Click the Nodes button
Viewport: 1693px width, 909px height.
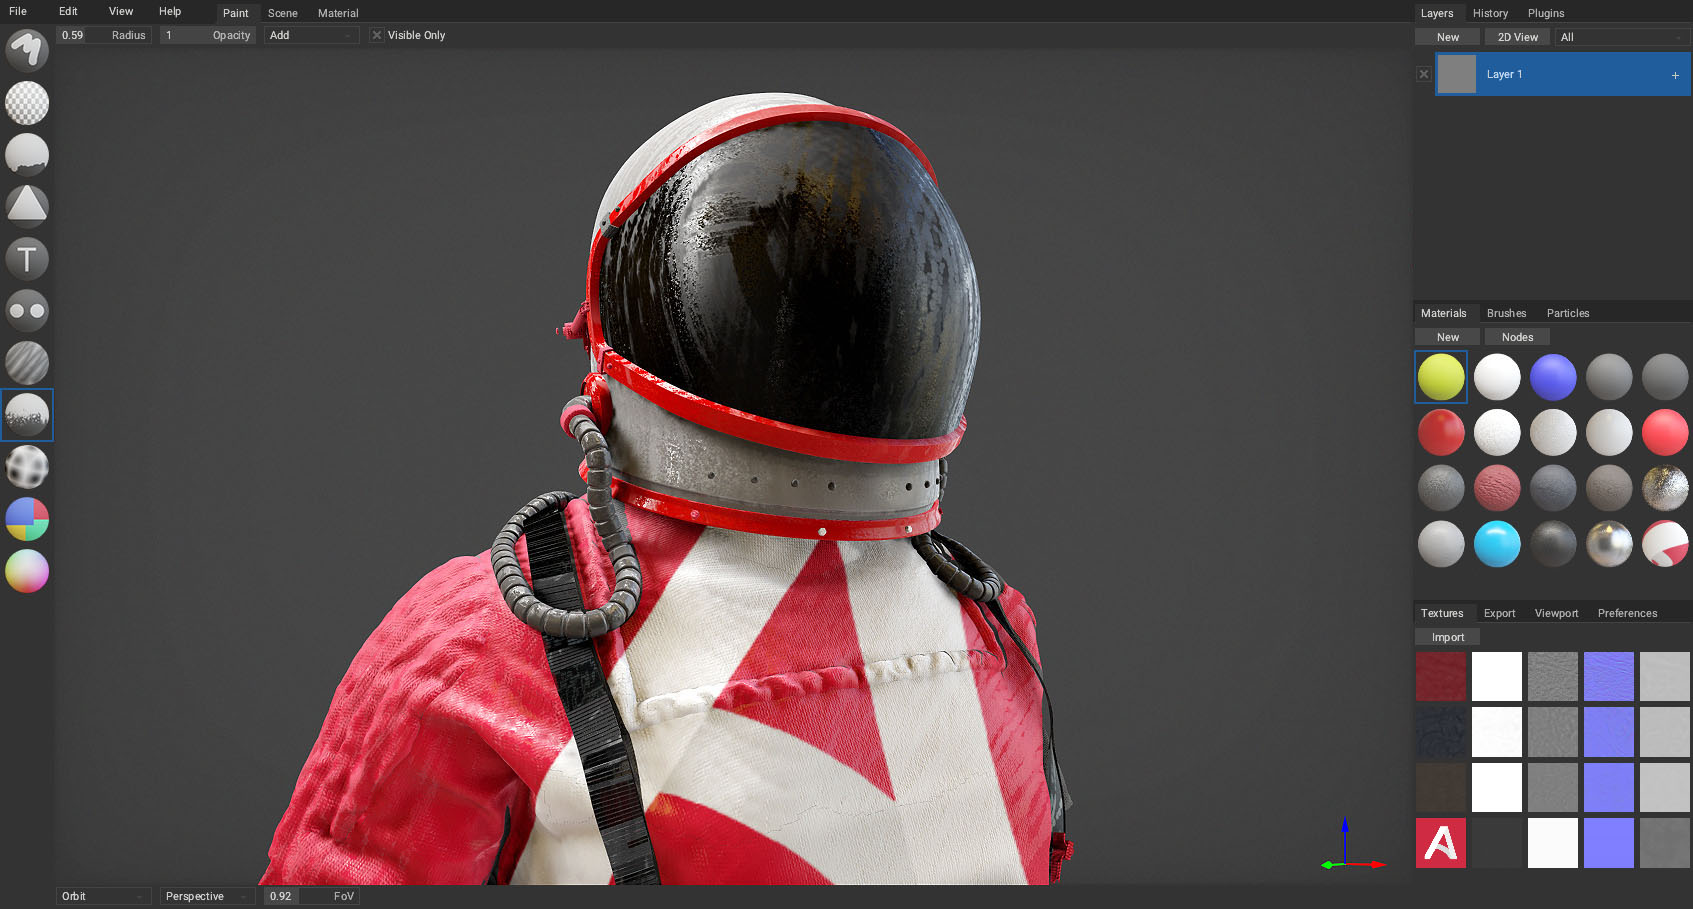click(1517, 337)
